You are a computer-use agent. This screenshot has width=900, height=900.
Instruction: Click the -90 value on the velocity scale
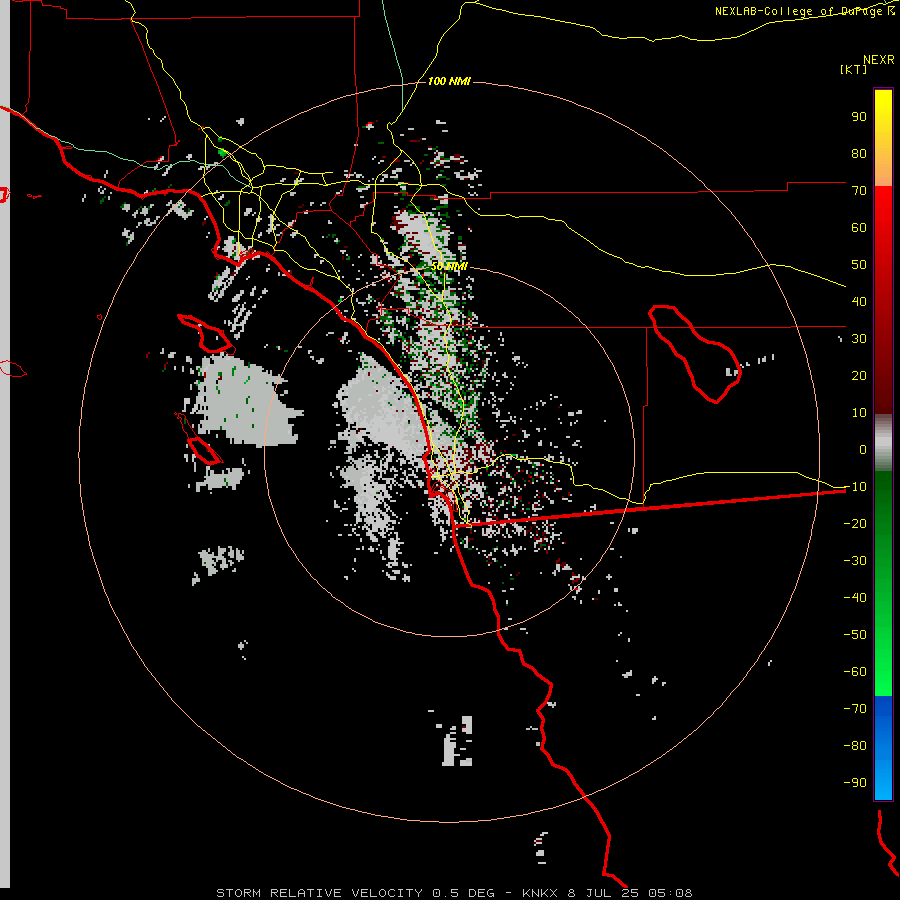point(855,783)
